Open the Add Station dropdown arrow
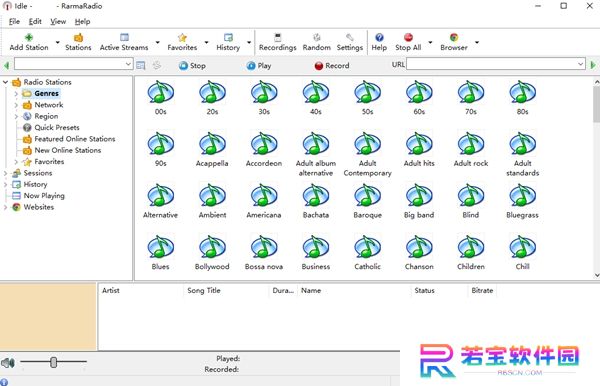Viewport: 600px width, 386px height. click(57, 42)
